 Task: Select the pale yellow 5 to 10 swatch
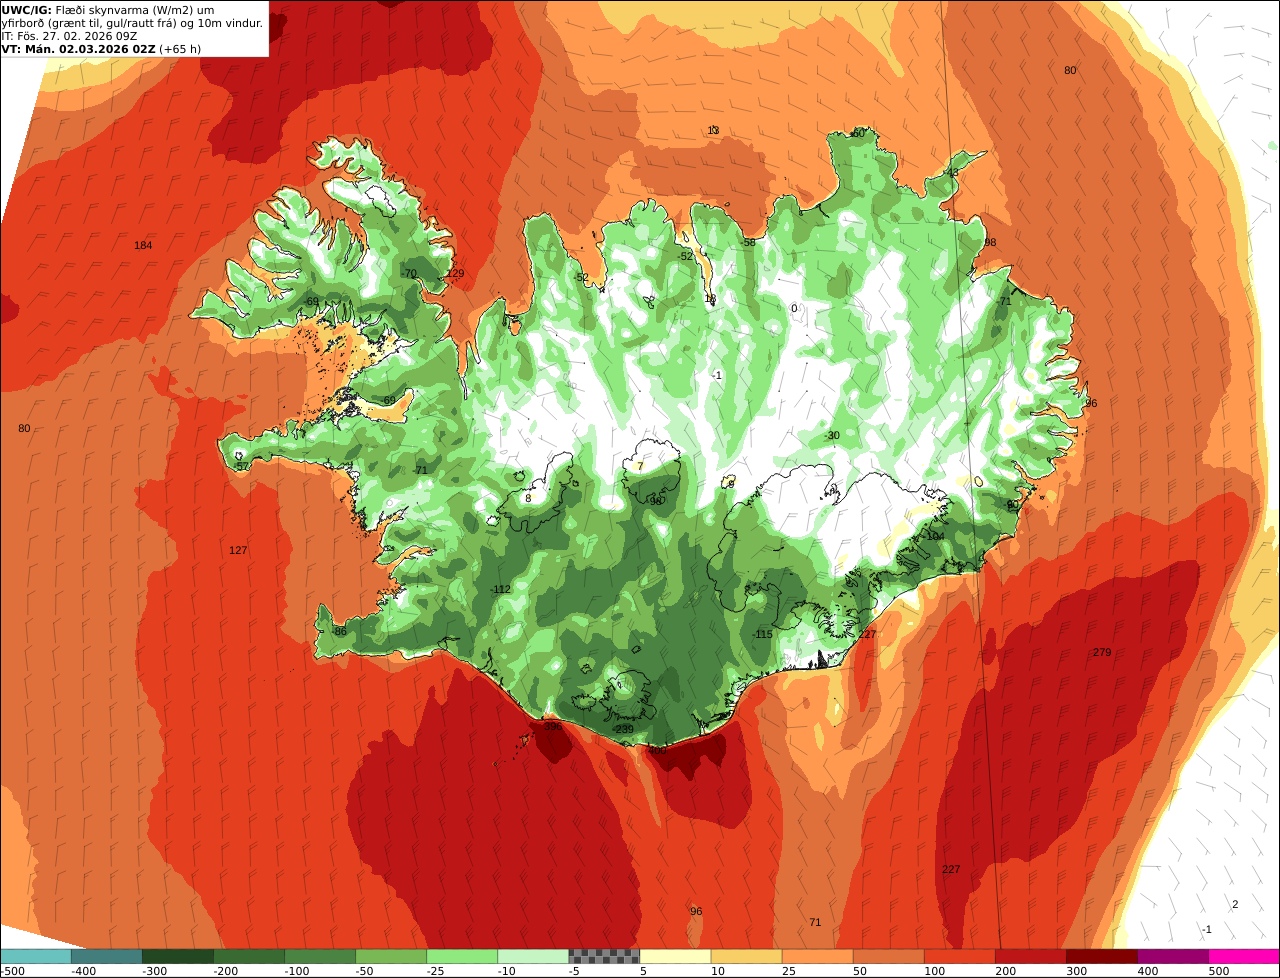click(675, 956)
